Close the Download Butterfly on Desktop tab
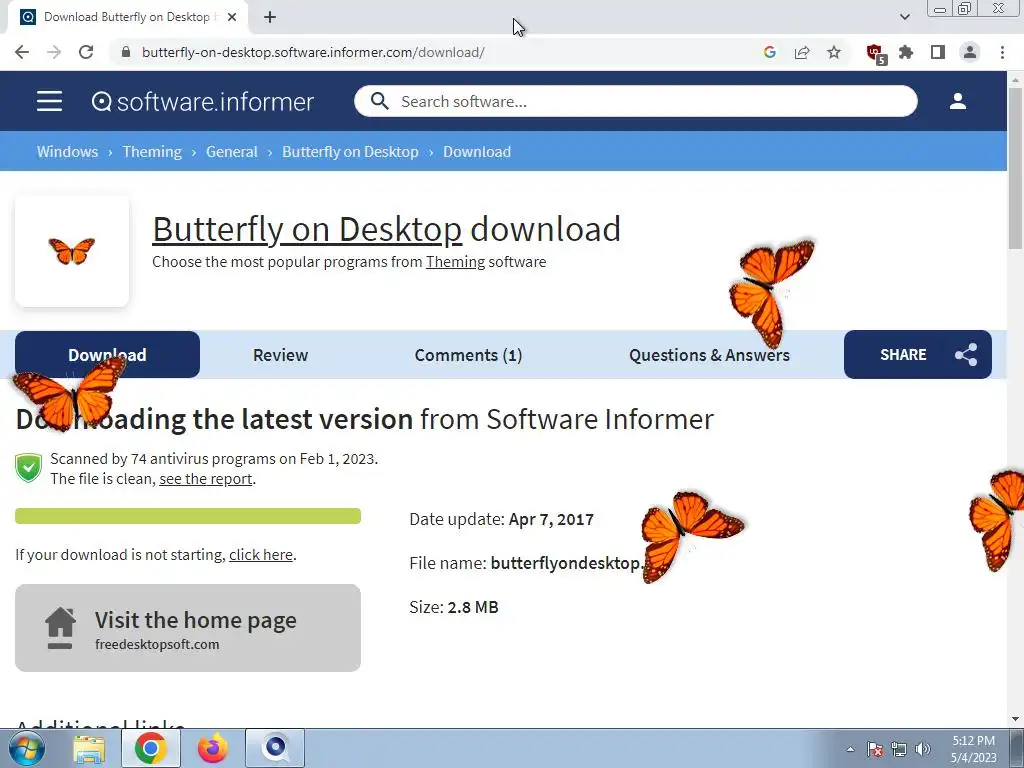Screen dimensions: 1024x768 [x=232, y=17]
